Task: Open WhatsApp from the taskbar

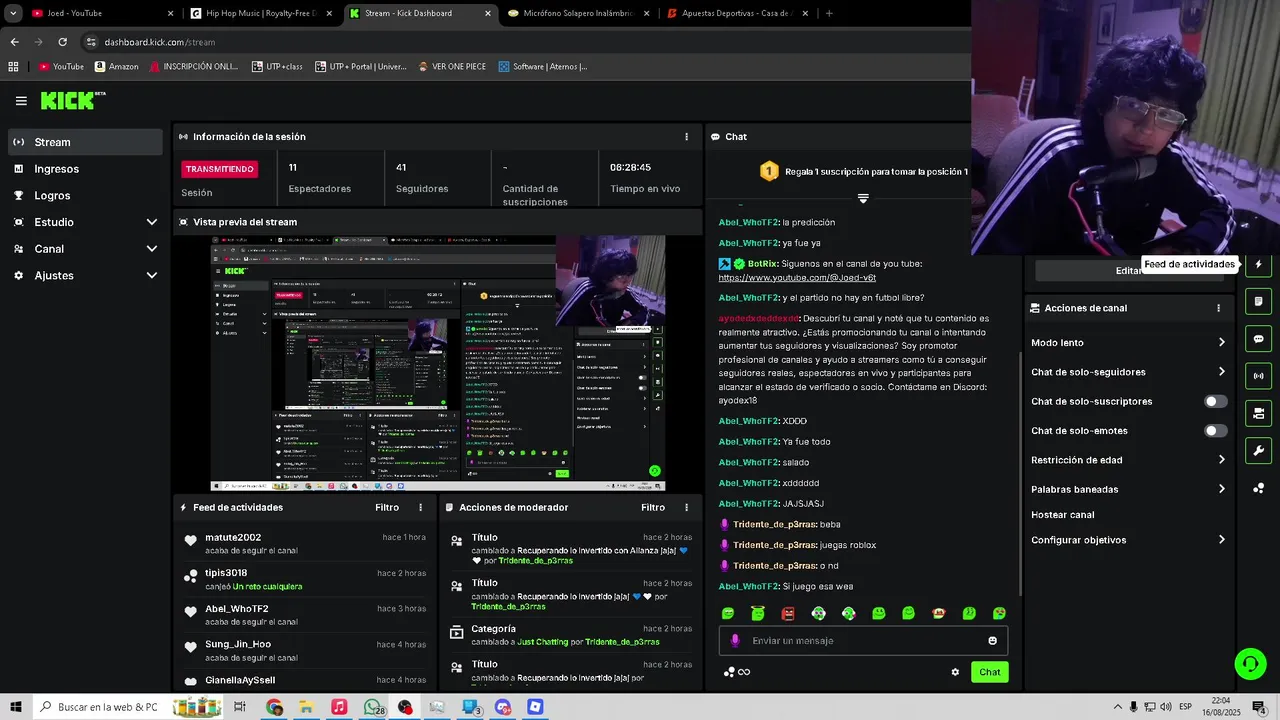Action: pyautogui.click(x=373, y=707)
